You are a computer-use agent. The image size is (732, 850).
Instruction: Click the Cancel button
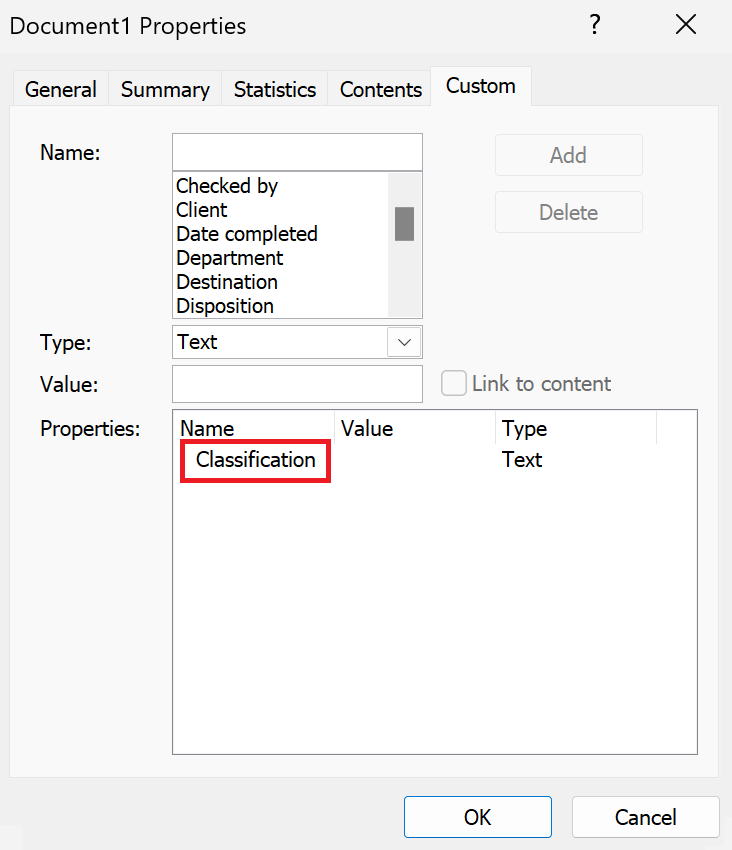click(645, 817)
